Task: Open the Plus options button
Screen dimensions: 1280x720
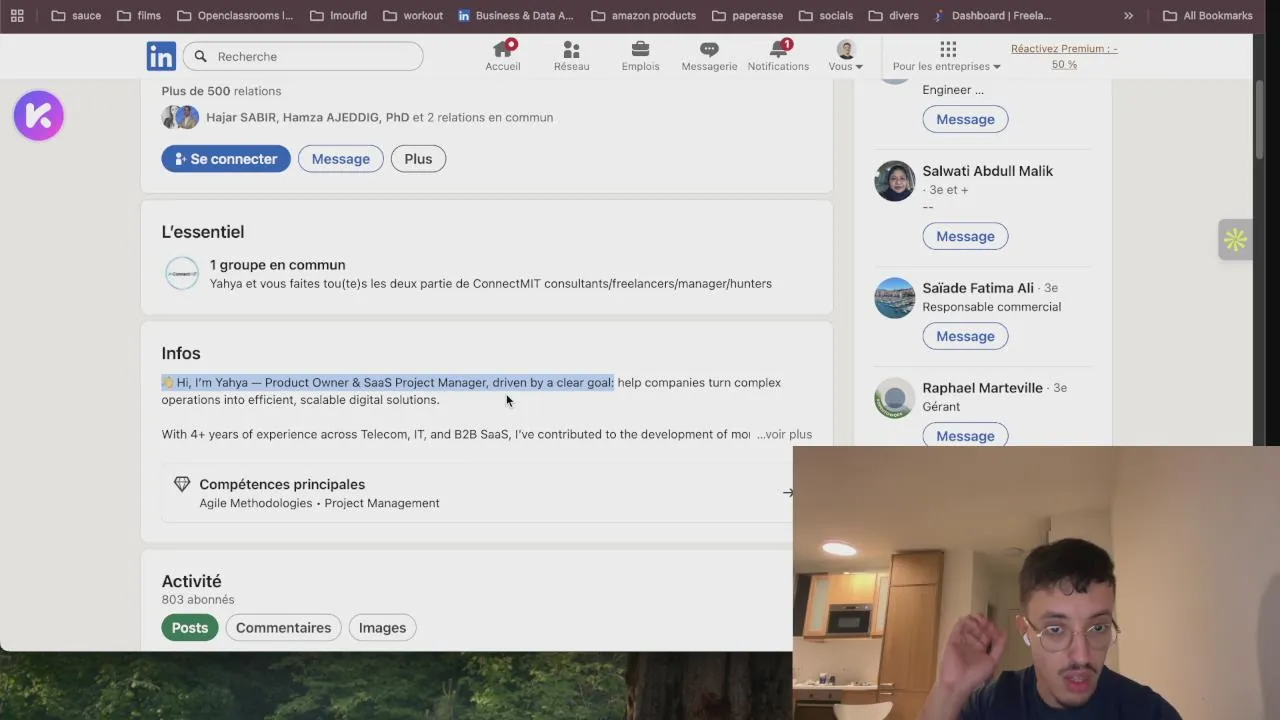Action: coord(418,159)
